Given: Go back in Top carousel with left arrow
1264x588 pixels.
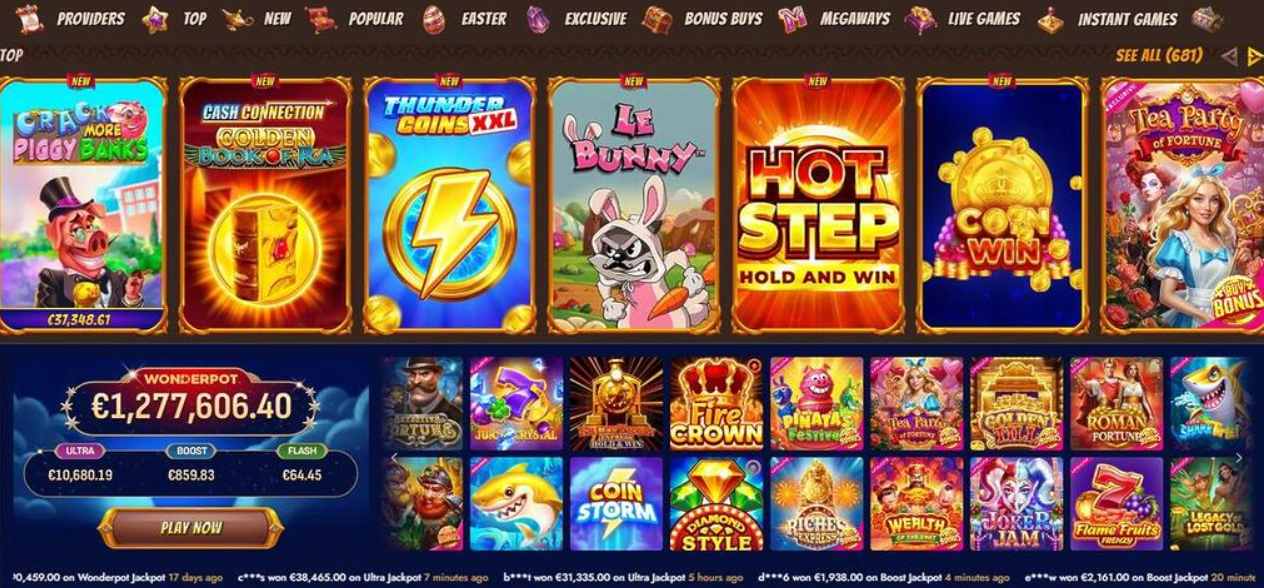Looking at the screenshot, I should 1229,57.
